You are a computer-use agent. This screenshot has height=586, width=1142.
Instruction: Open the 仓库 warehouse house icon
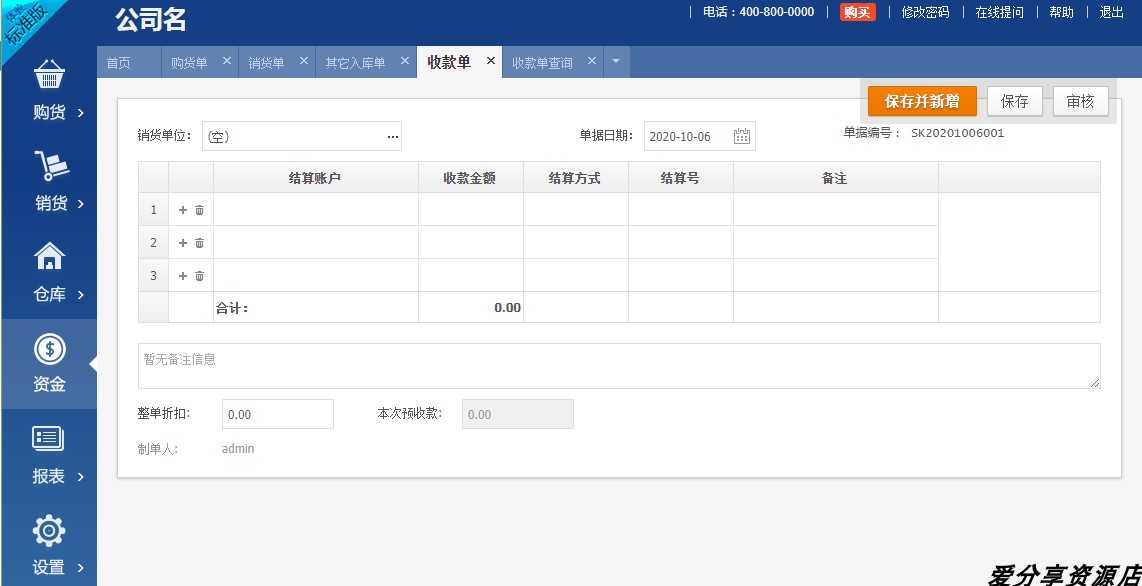tap(50, 256)
